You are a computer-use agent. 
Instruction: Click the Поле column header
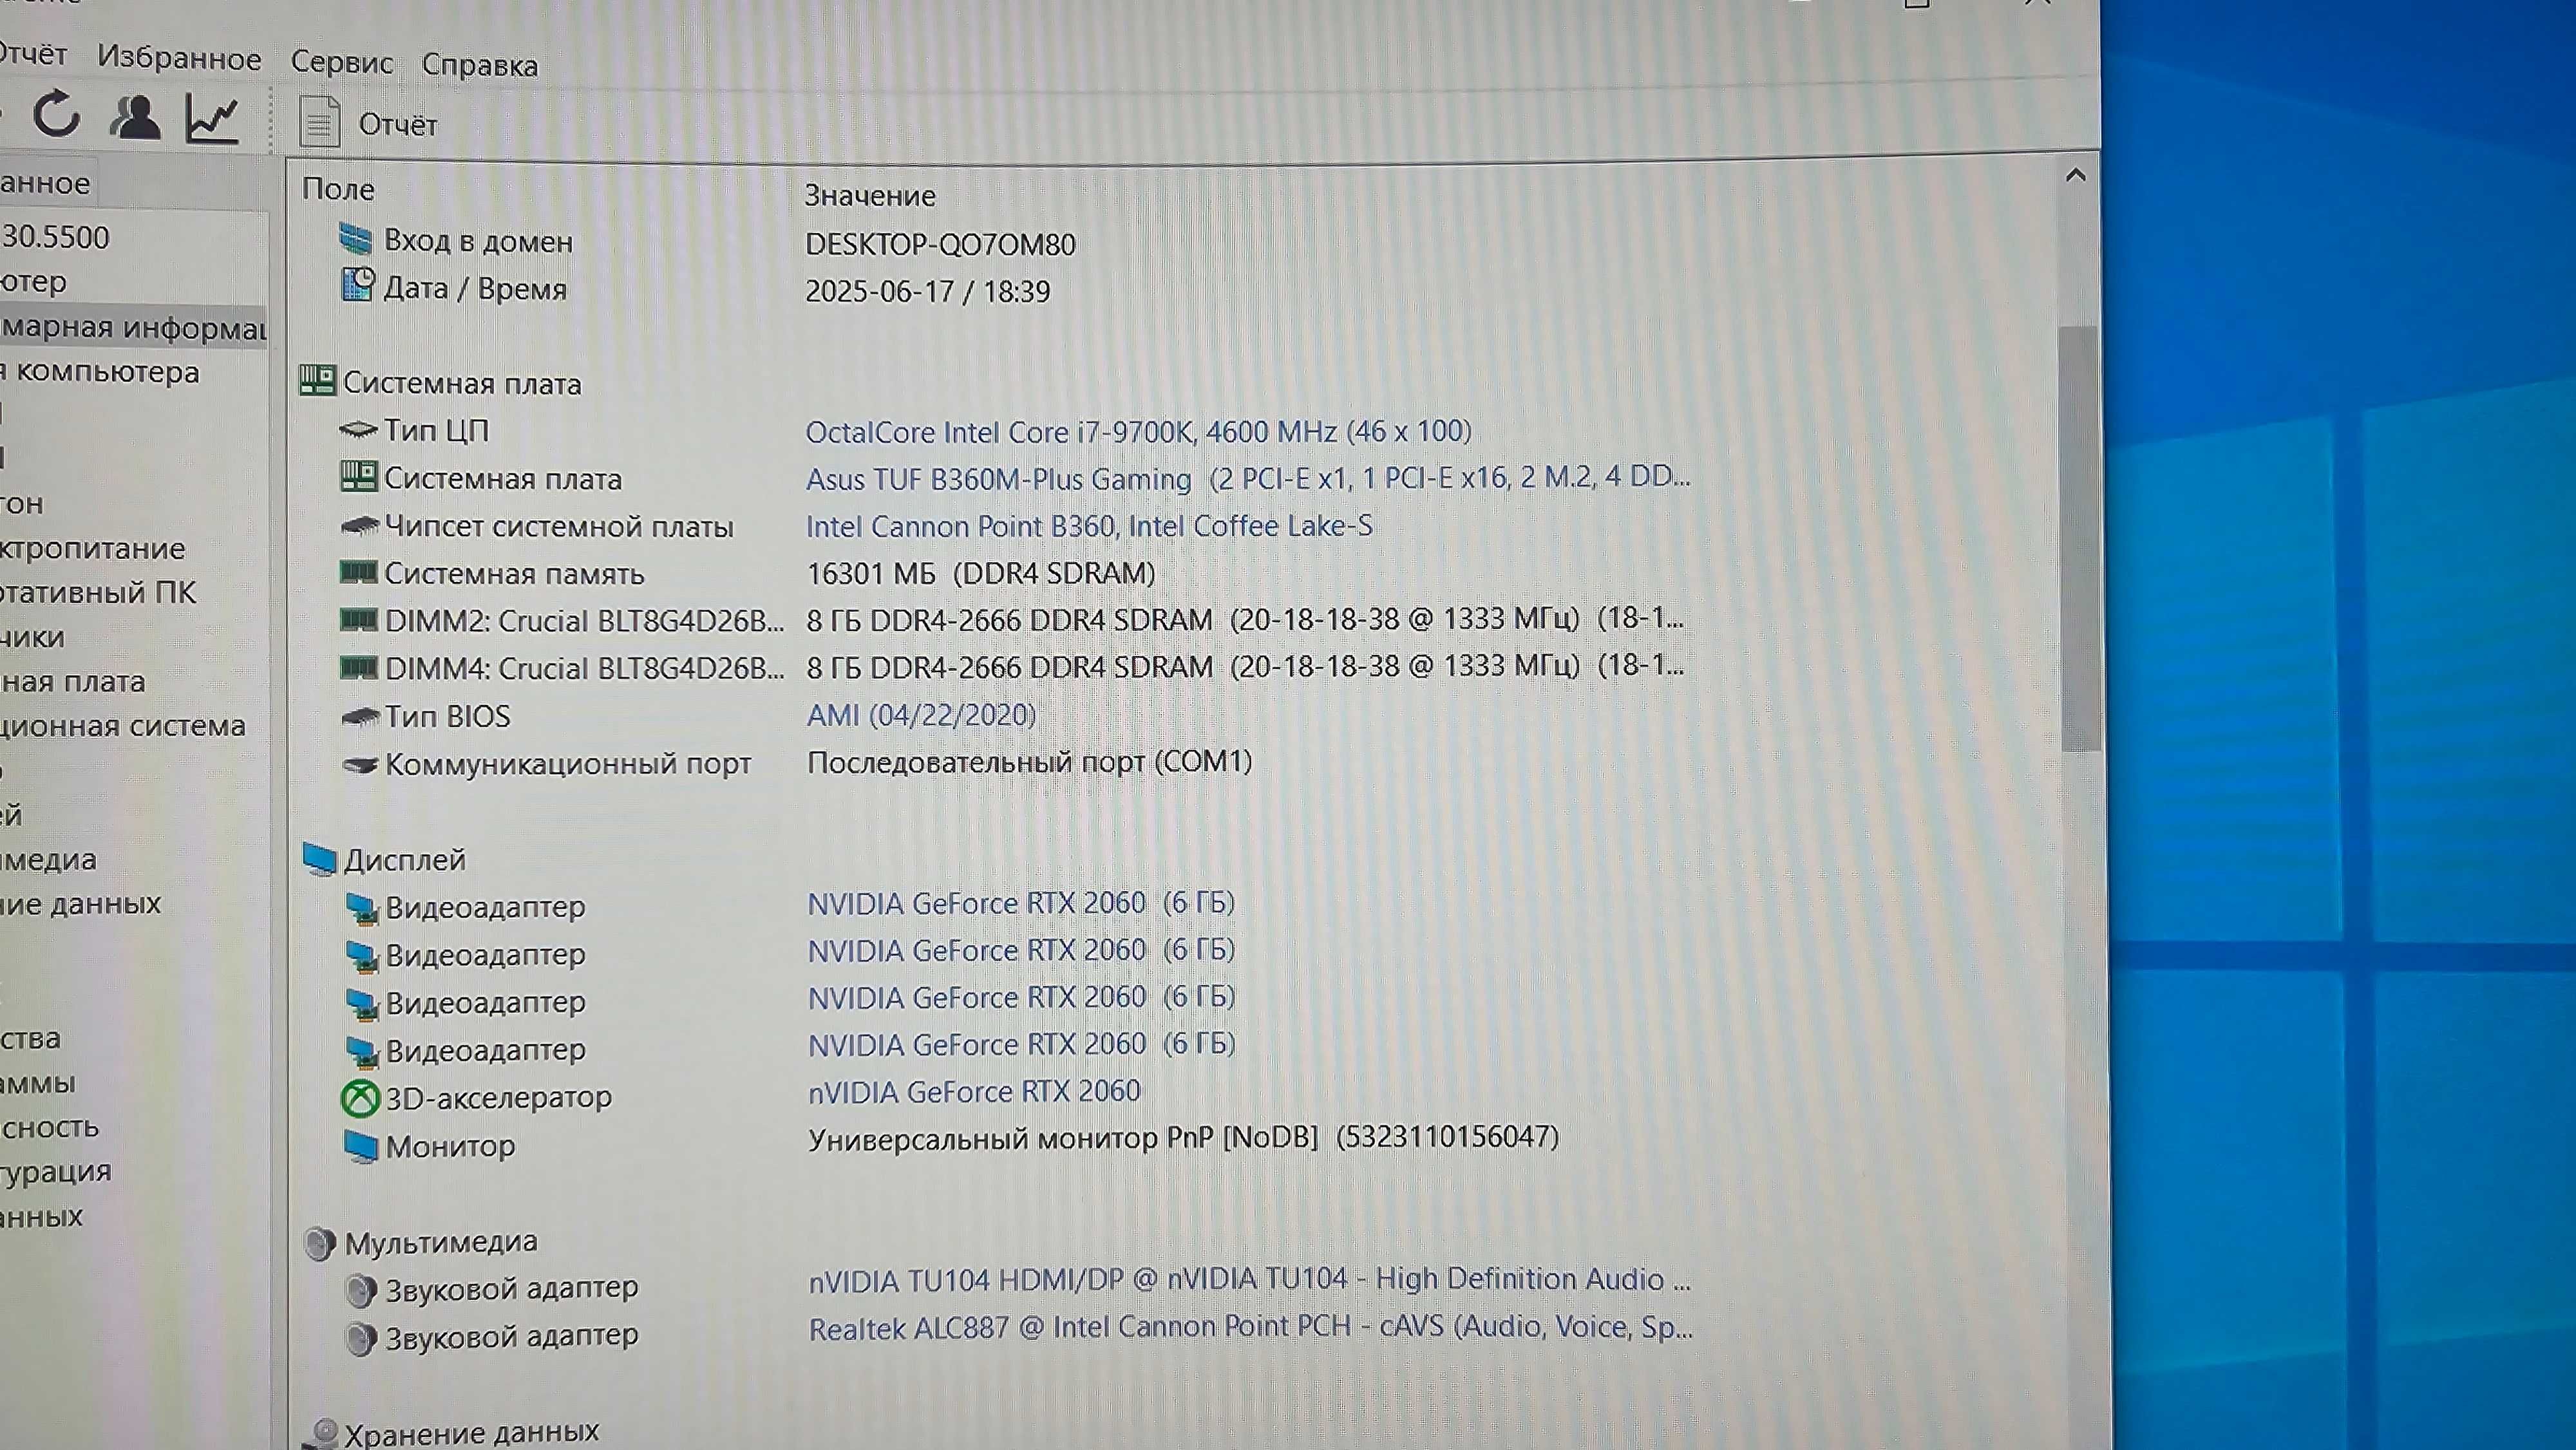339,189
